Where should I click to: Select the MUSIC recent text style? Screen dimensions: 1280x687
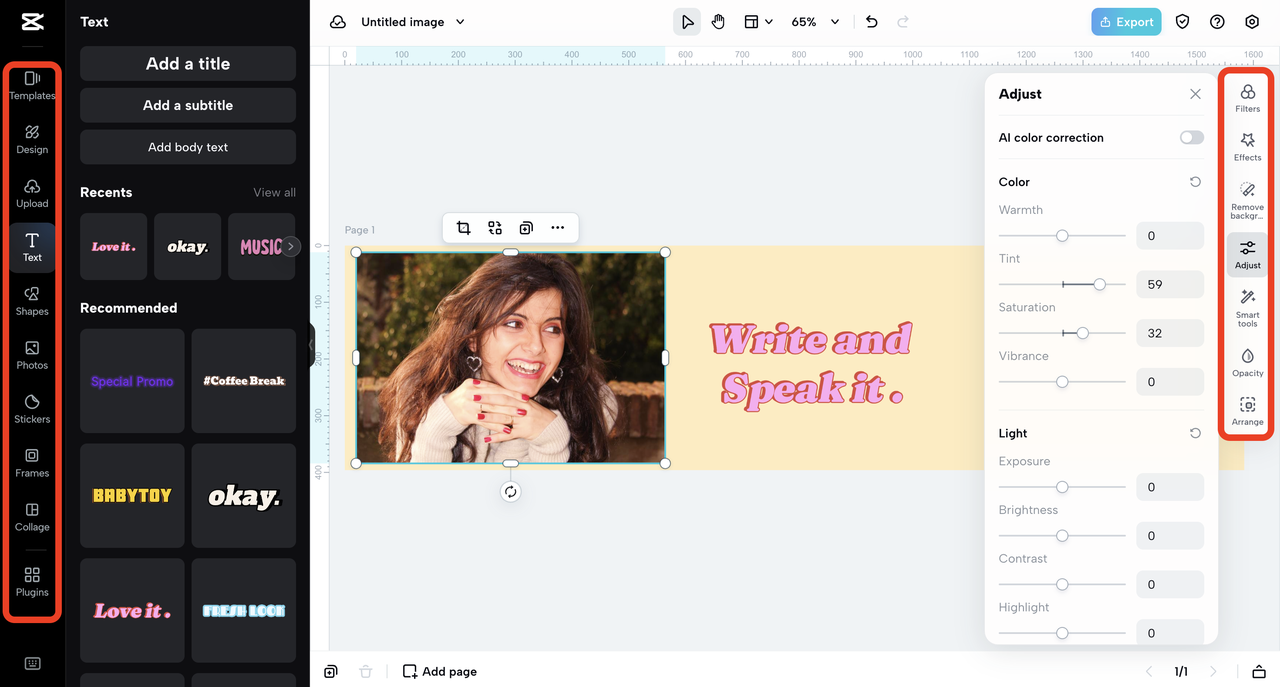point(262,246)
